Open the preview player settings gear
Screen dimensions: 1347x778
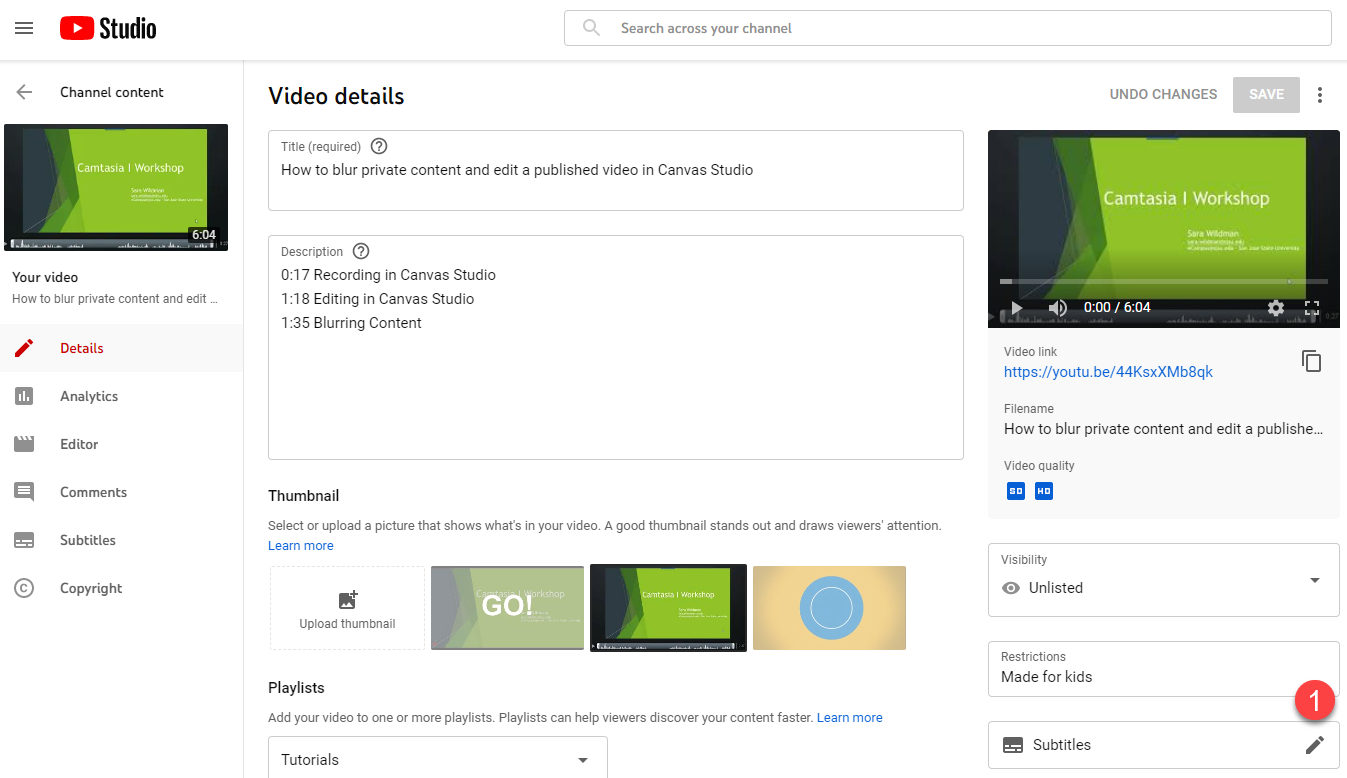click(x=1276, y=308)
